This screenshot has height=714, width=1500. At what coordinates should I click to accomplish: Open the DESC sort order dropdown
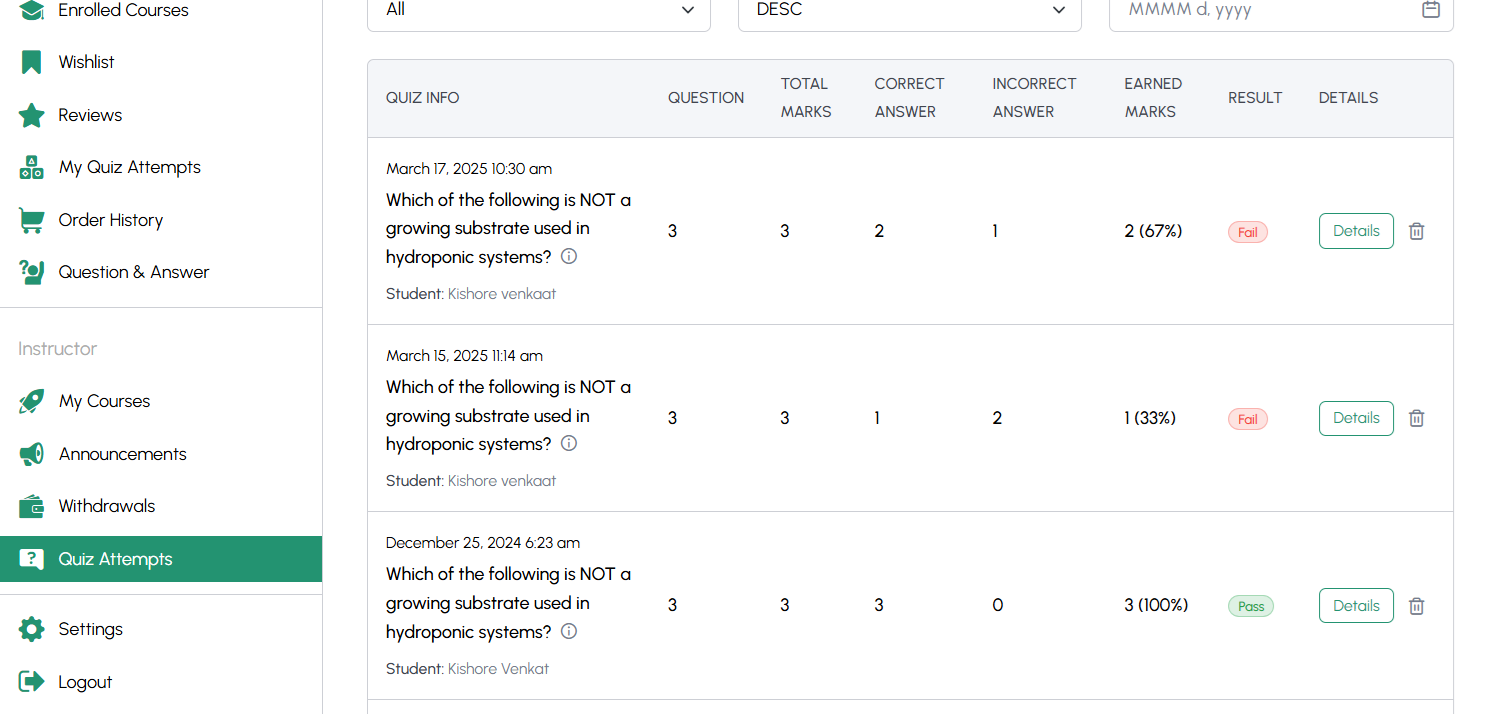coord(909,10)
